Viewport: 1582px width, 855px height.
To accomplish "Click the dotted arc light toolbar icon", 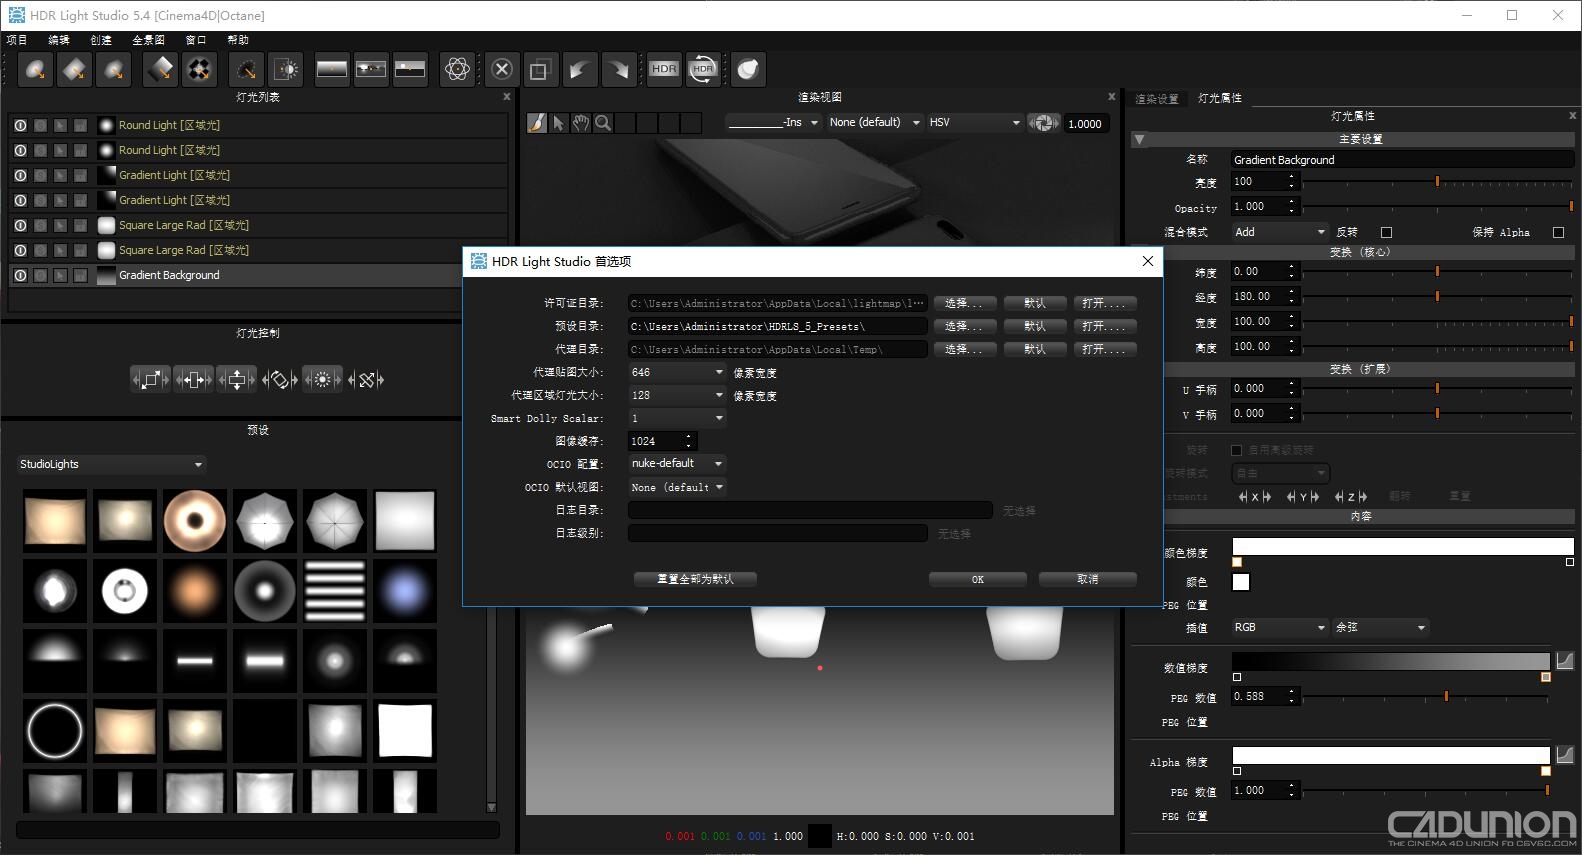I will (x=246, y=69).
